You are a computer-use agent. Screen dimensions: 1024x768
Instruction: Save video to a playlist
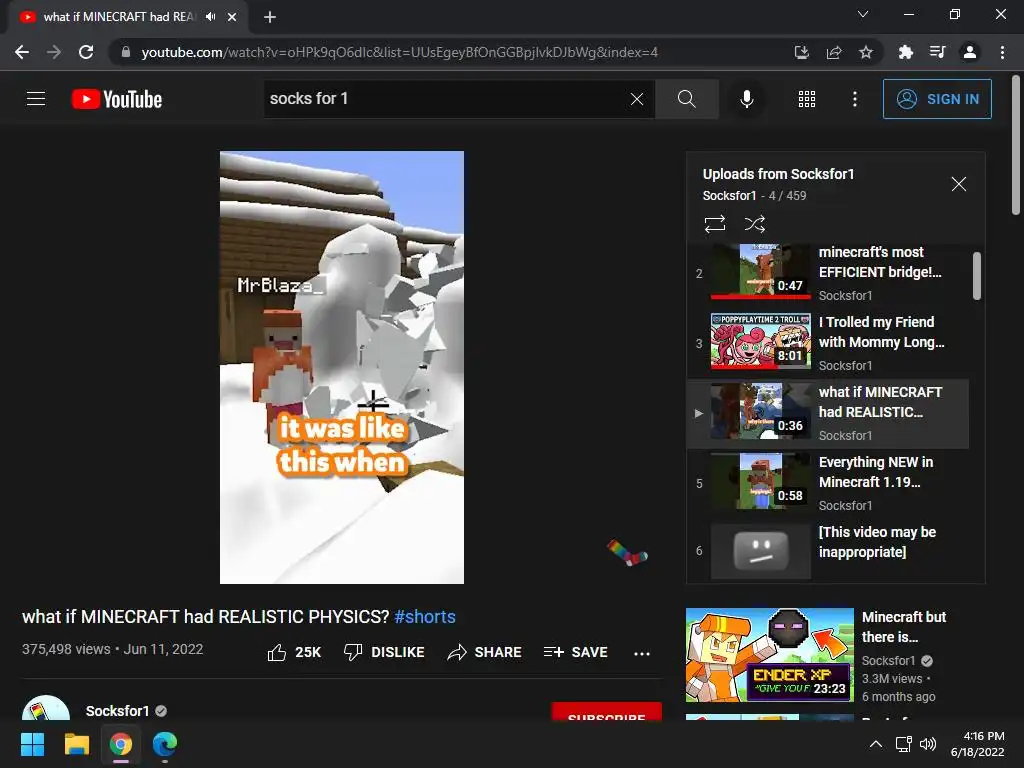575,652
